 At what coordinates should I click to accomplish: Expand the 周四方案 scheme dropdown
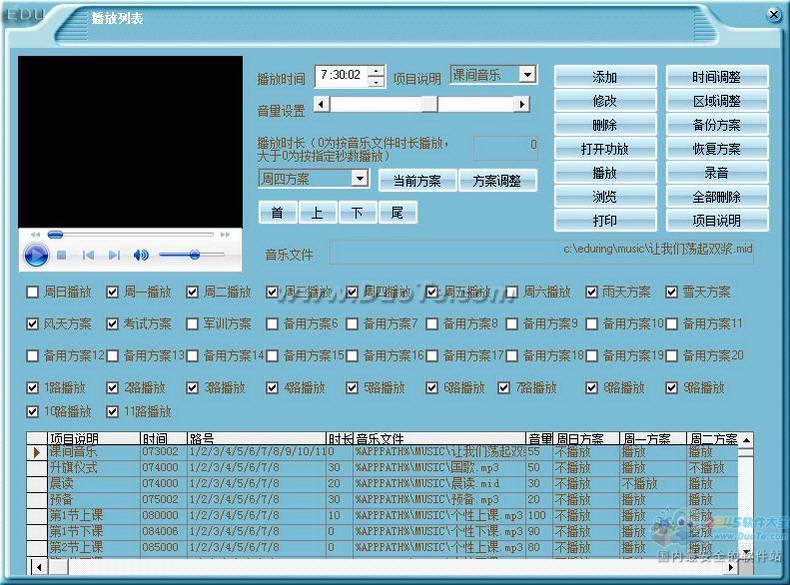(360, 178)
